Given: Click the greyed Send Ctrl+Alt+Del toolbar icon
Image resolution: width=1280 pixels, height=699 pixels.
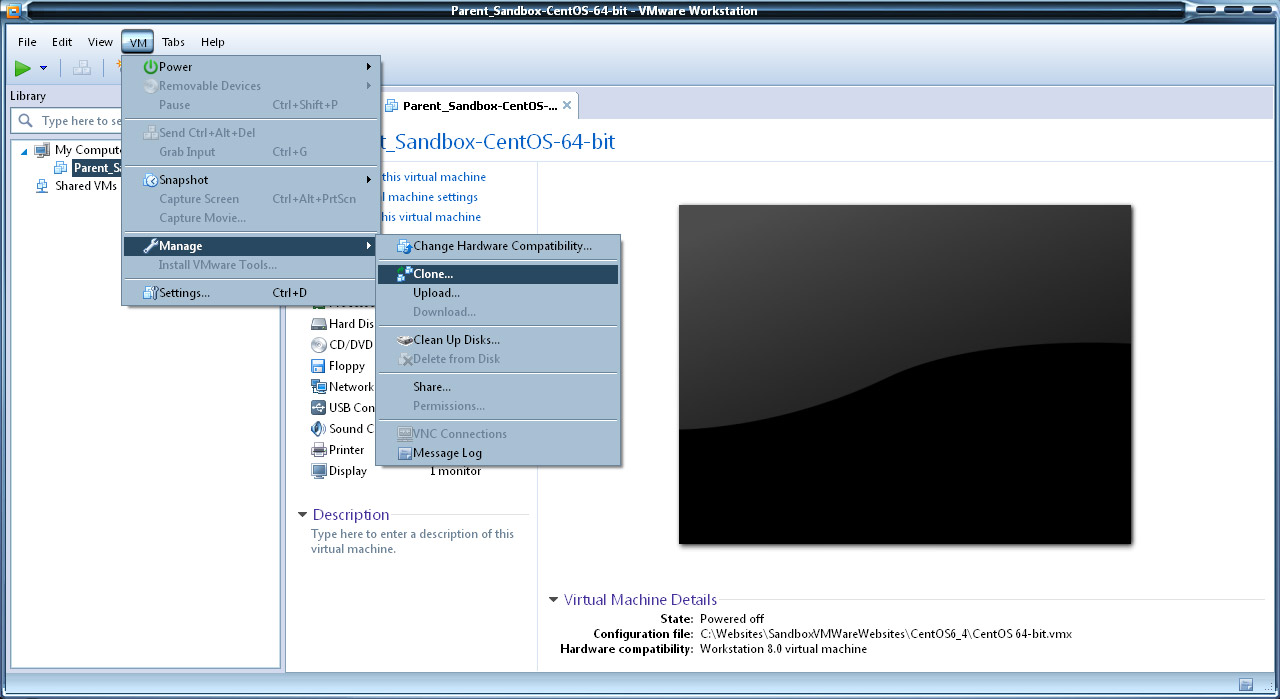Looking at the screenshot, I should pos(82,68).
